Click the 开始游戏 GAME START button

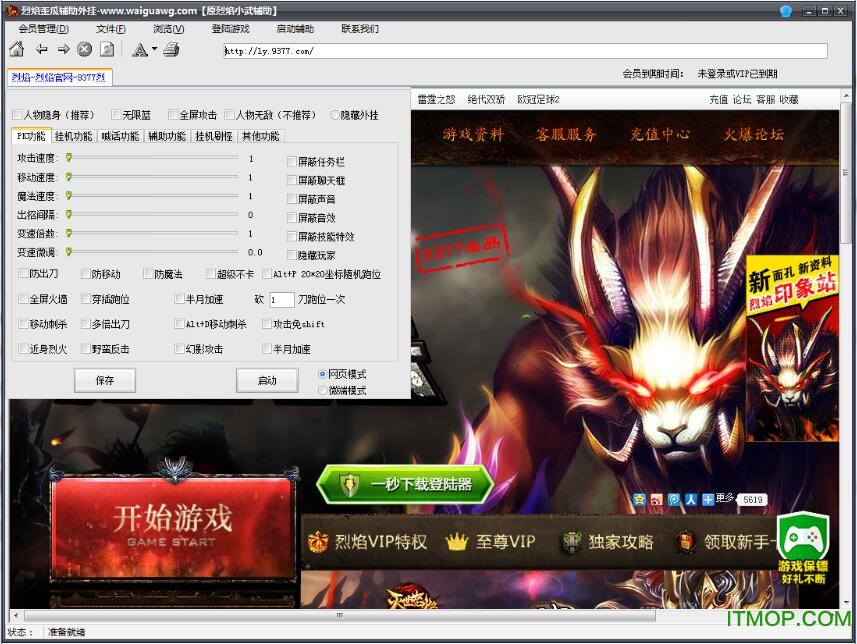[x=173, y=528]
